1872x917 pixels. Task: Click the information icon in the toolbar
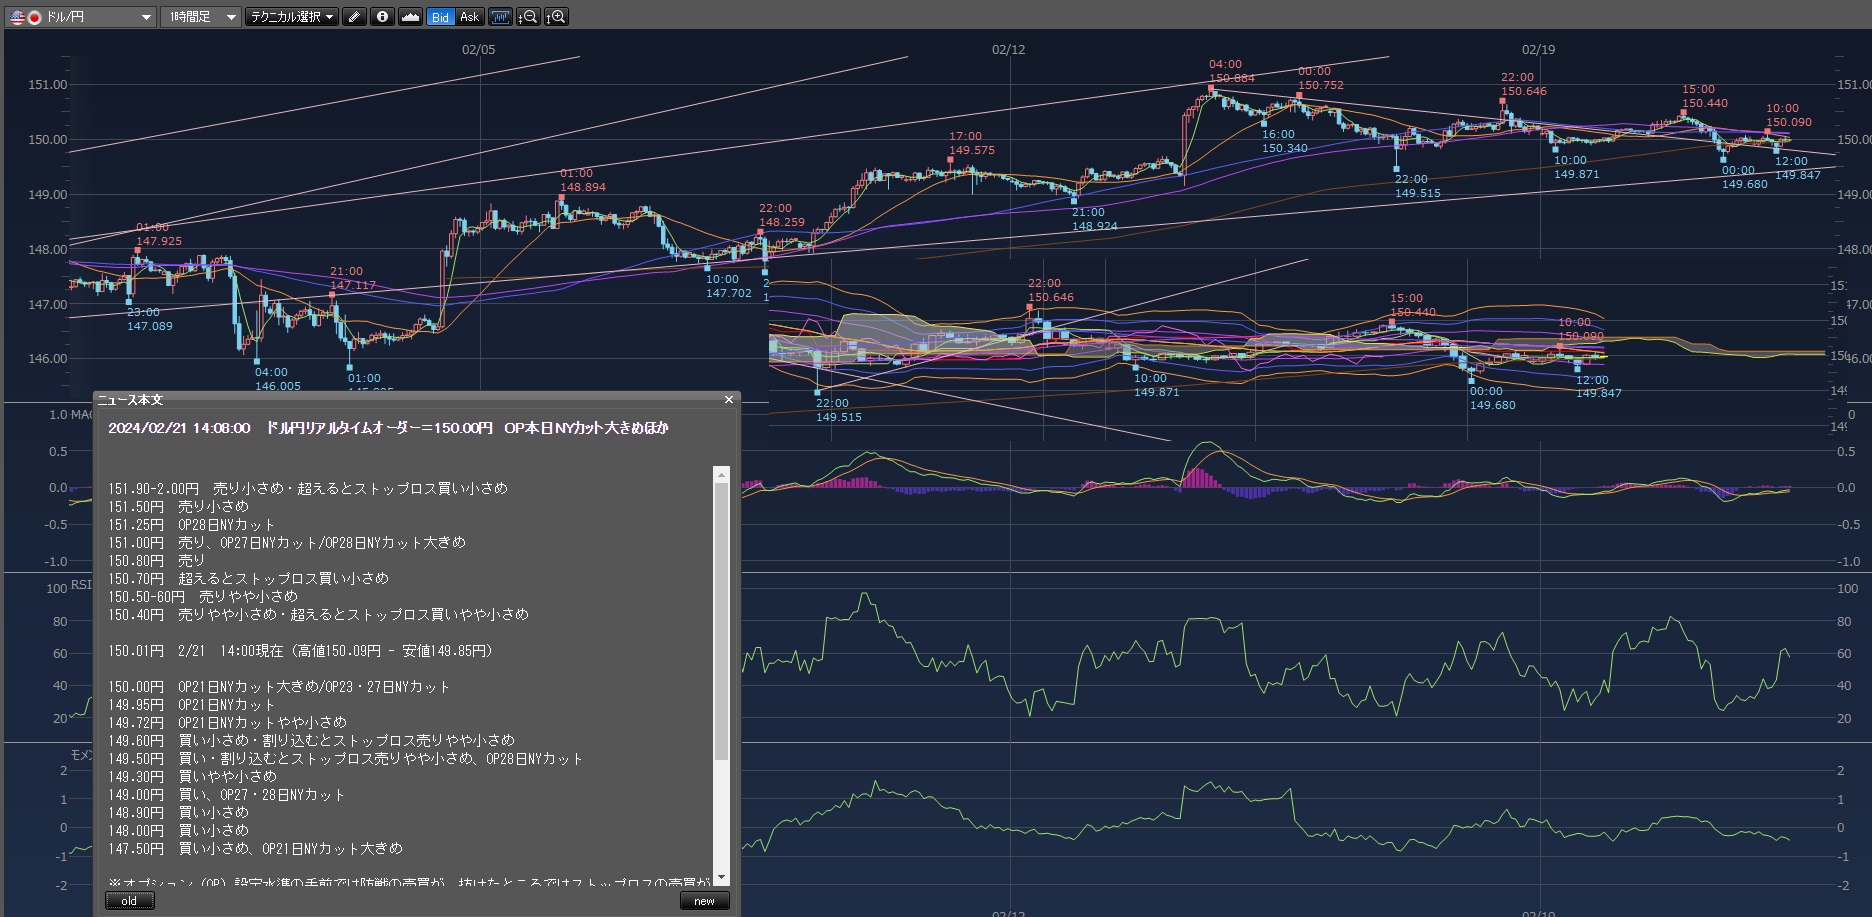coord(382,17)
